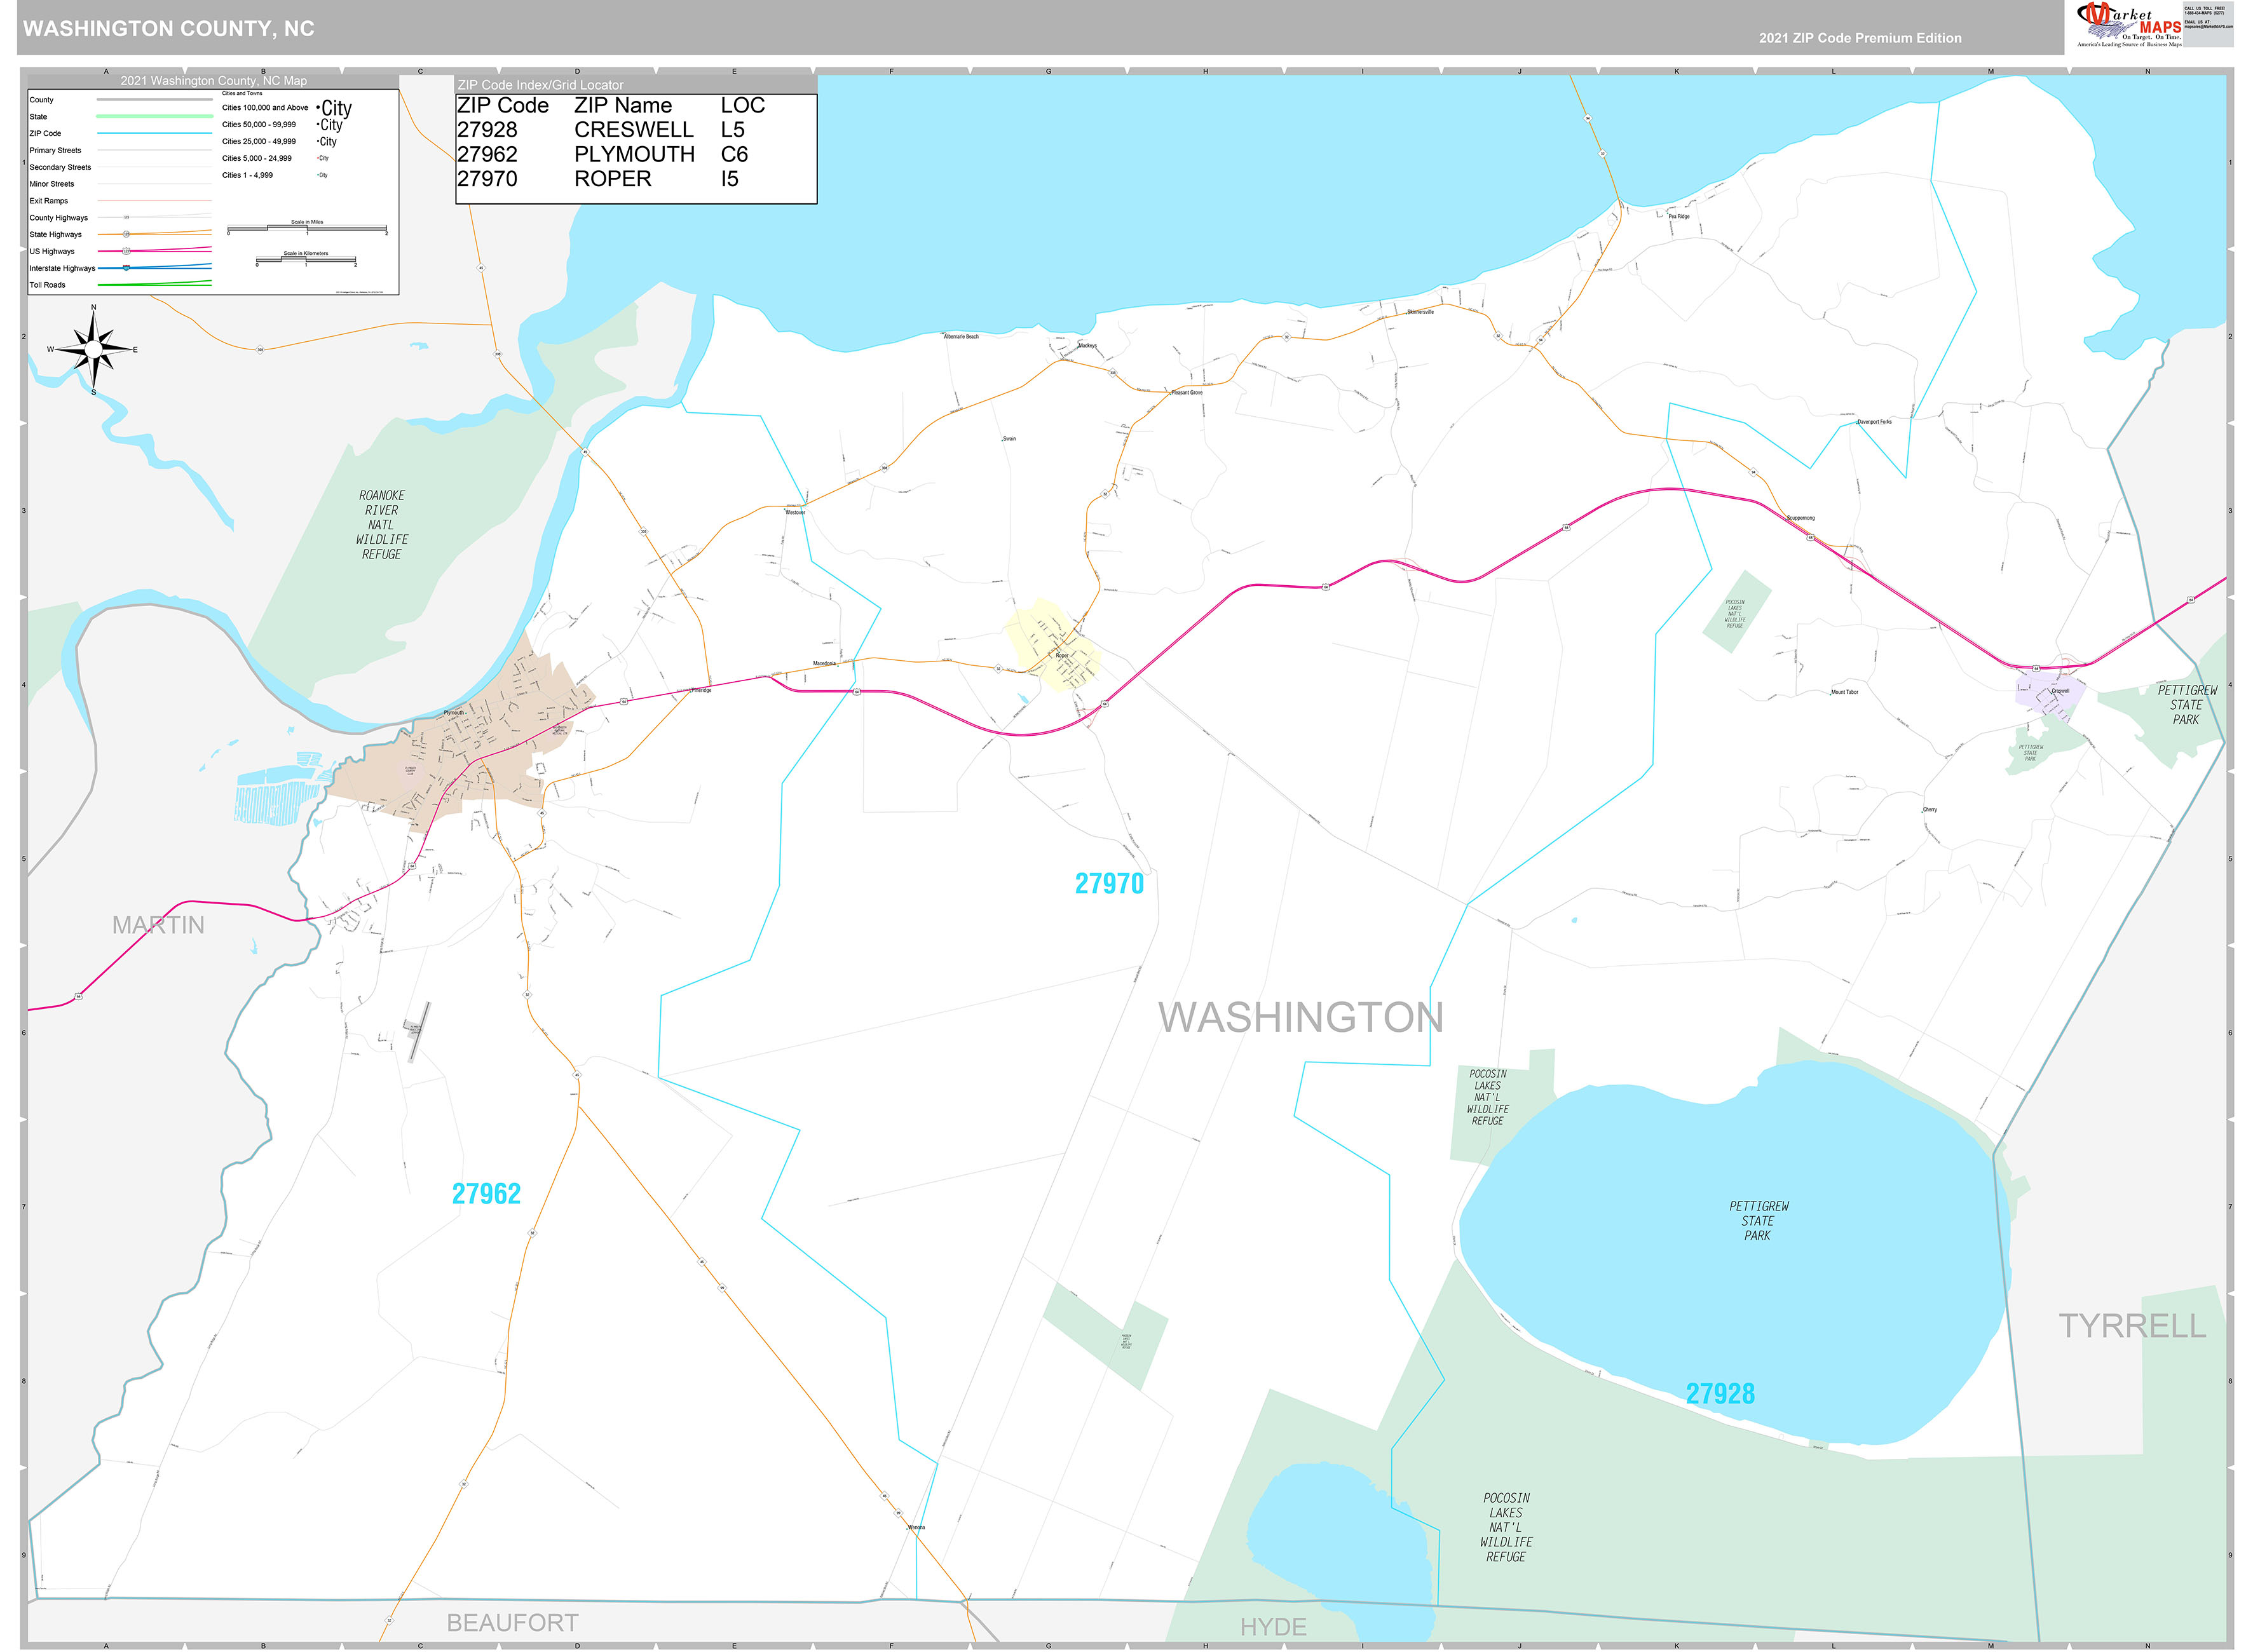The width and height of the screenshot is (2253, 1652).
Task: Click the orange State Highways legend line
Action: (155, 233)
